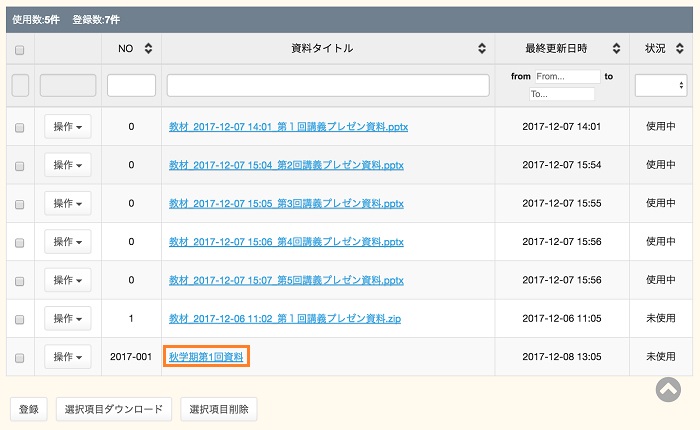Viewport: 700px width, 430px height.
Task: Click the NO filter input field
Action: coord(131,86)
